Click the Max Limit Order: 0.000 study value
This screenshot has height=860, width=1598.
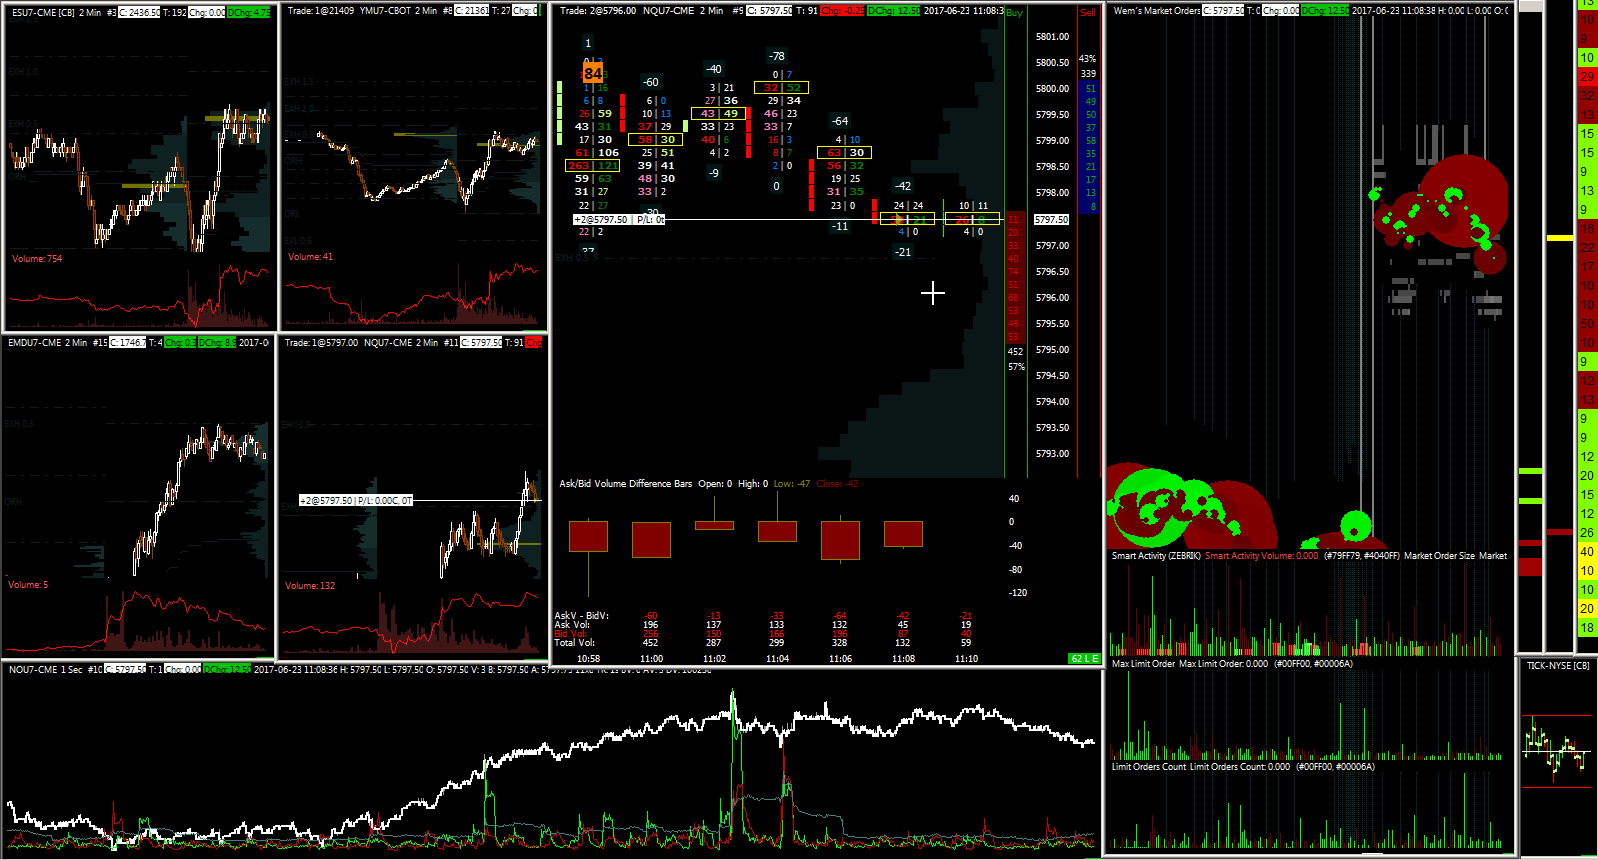coord(1224,664)
